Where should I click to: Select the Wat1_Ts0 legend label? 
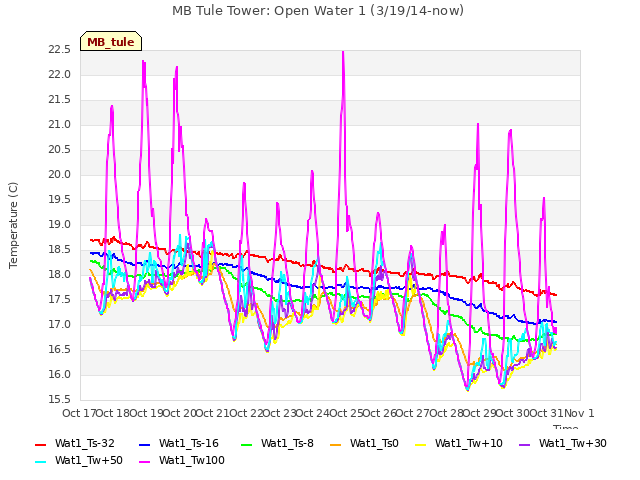[374, 444]
